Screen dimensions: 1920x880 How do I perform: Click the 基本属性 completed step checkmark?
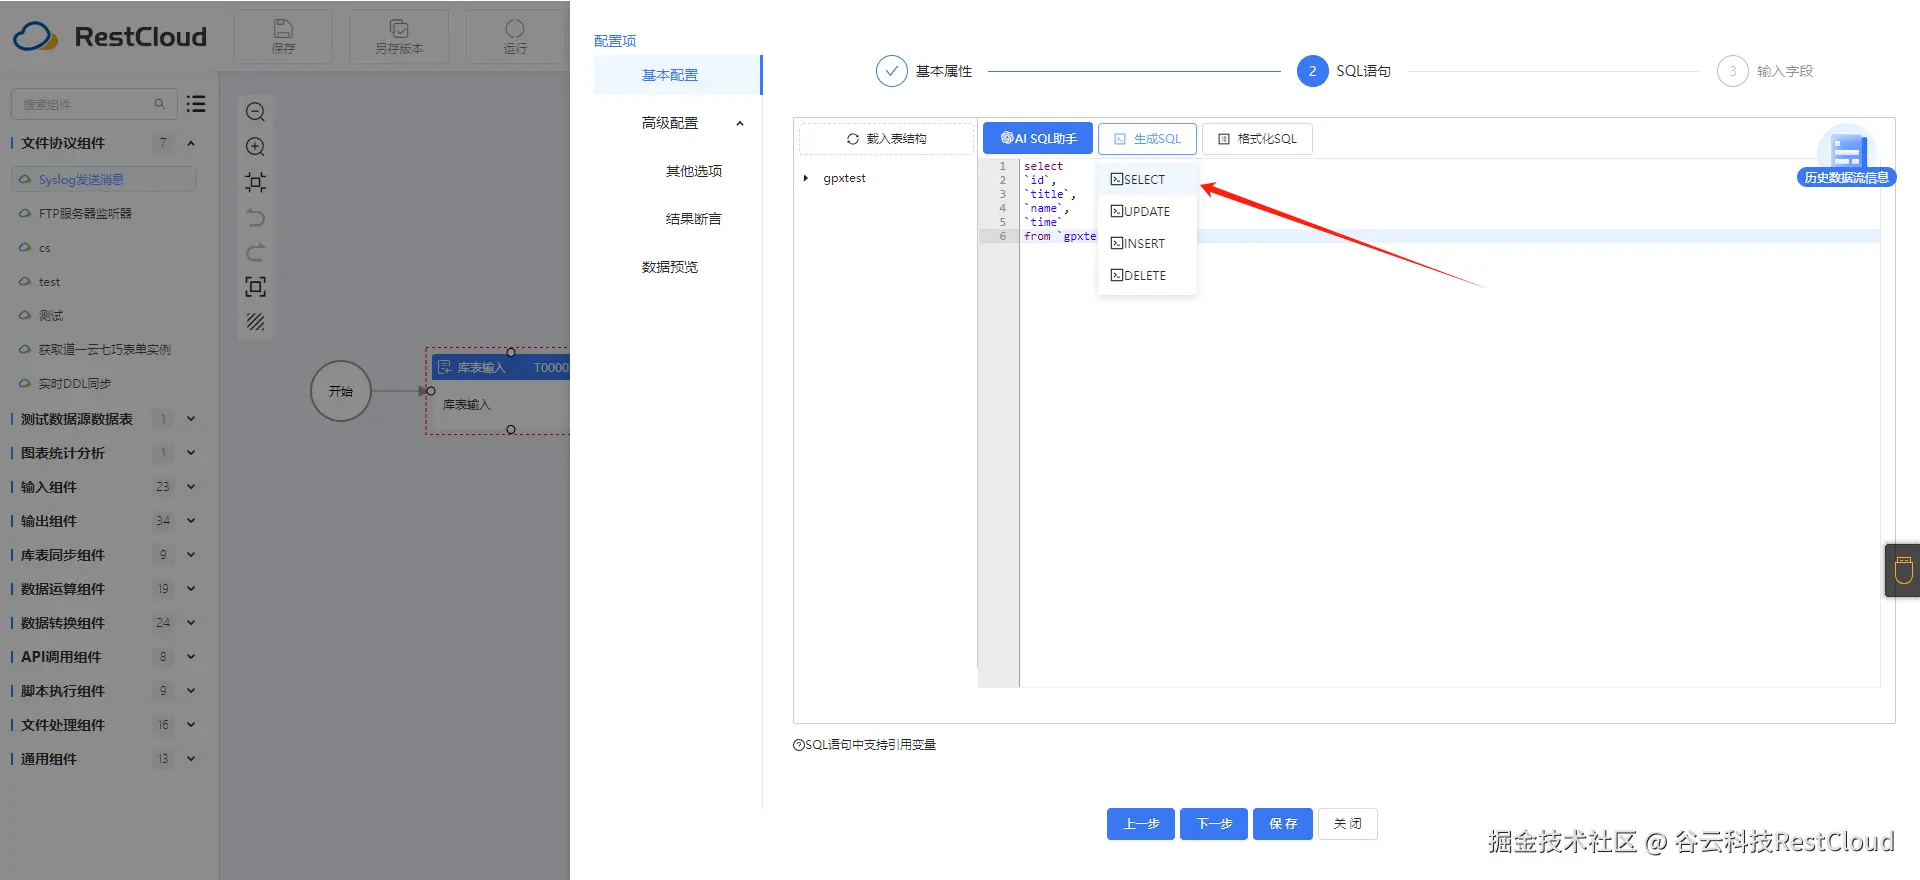(891, 71)
